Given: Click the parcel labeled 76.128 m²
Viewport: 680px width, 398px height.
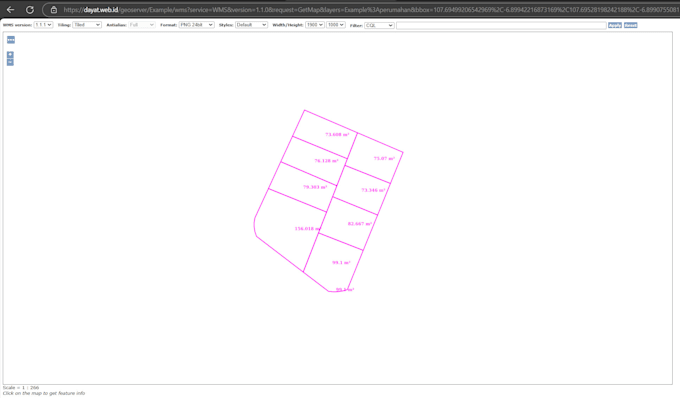Looking at the screenshot, I should pyautogui.click(x=315, y=160).
